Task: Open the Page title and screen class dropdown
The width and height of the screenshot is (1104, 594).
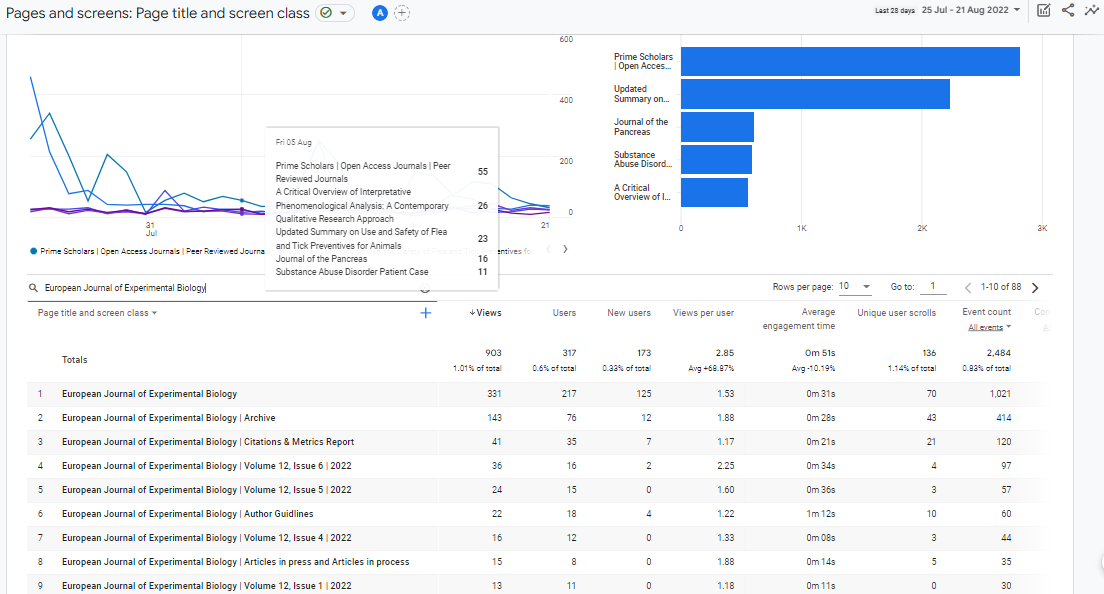Action: (x=98, y=313)
